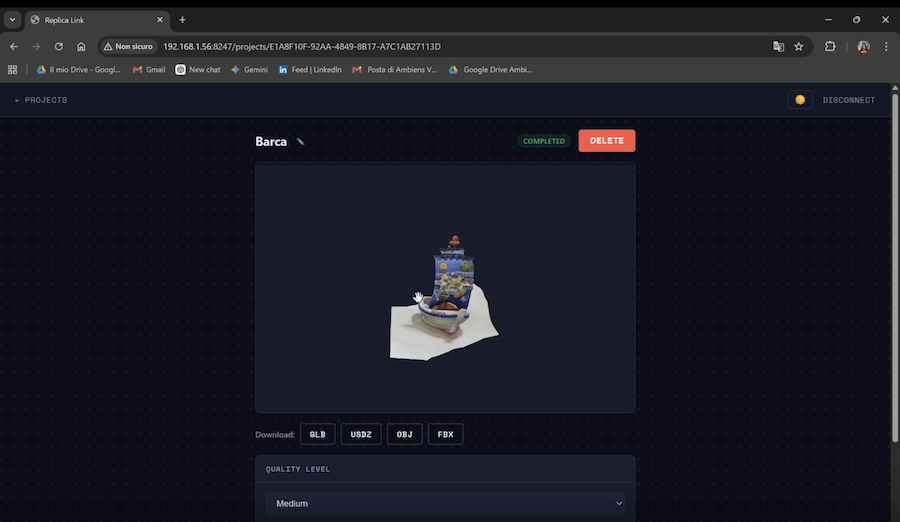Download the model as GLB

click(x=317, y=434)
